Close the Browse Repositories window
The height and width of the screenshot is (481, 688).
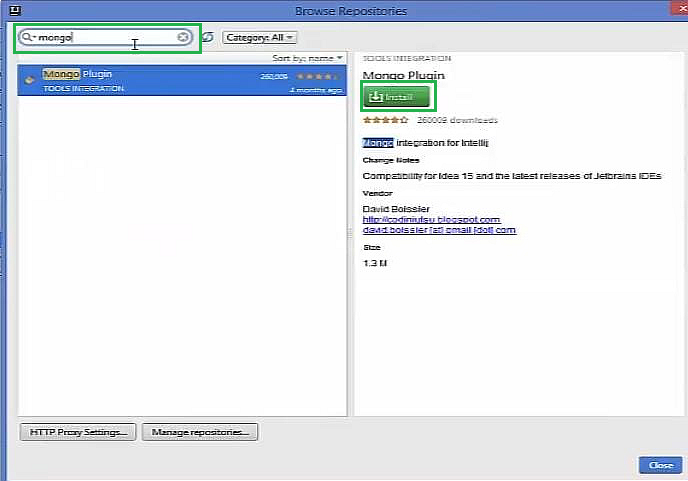pos(681,9)
